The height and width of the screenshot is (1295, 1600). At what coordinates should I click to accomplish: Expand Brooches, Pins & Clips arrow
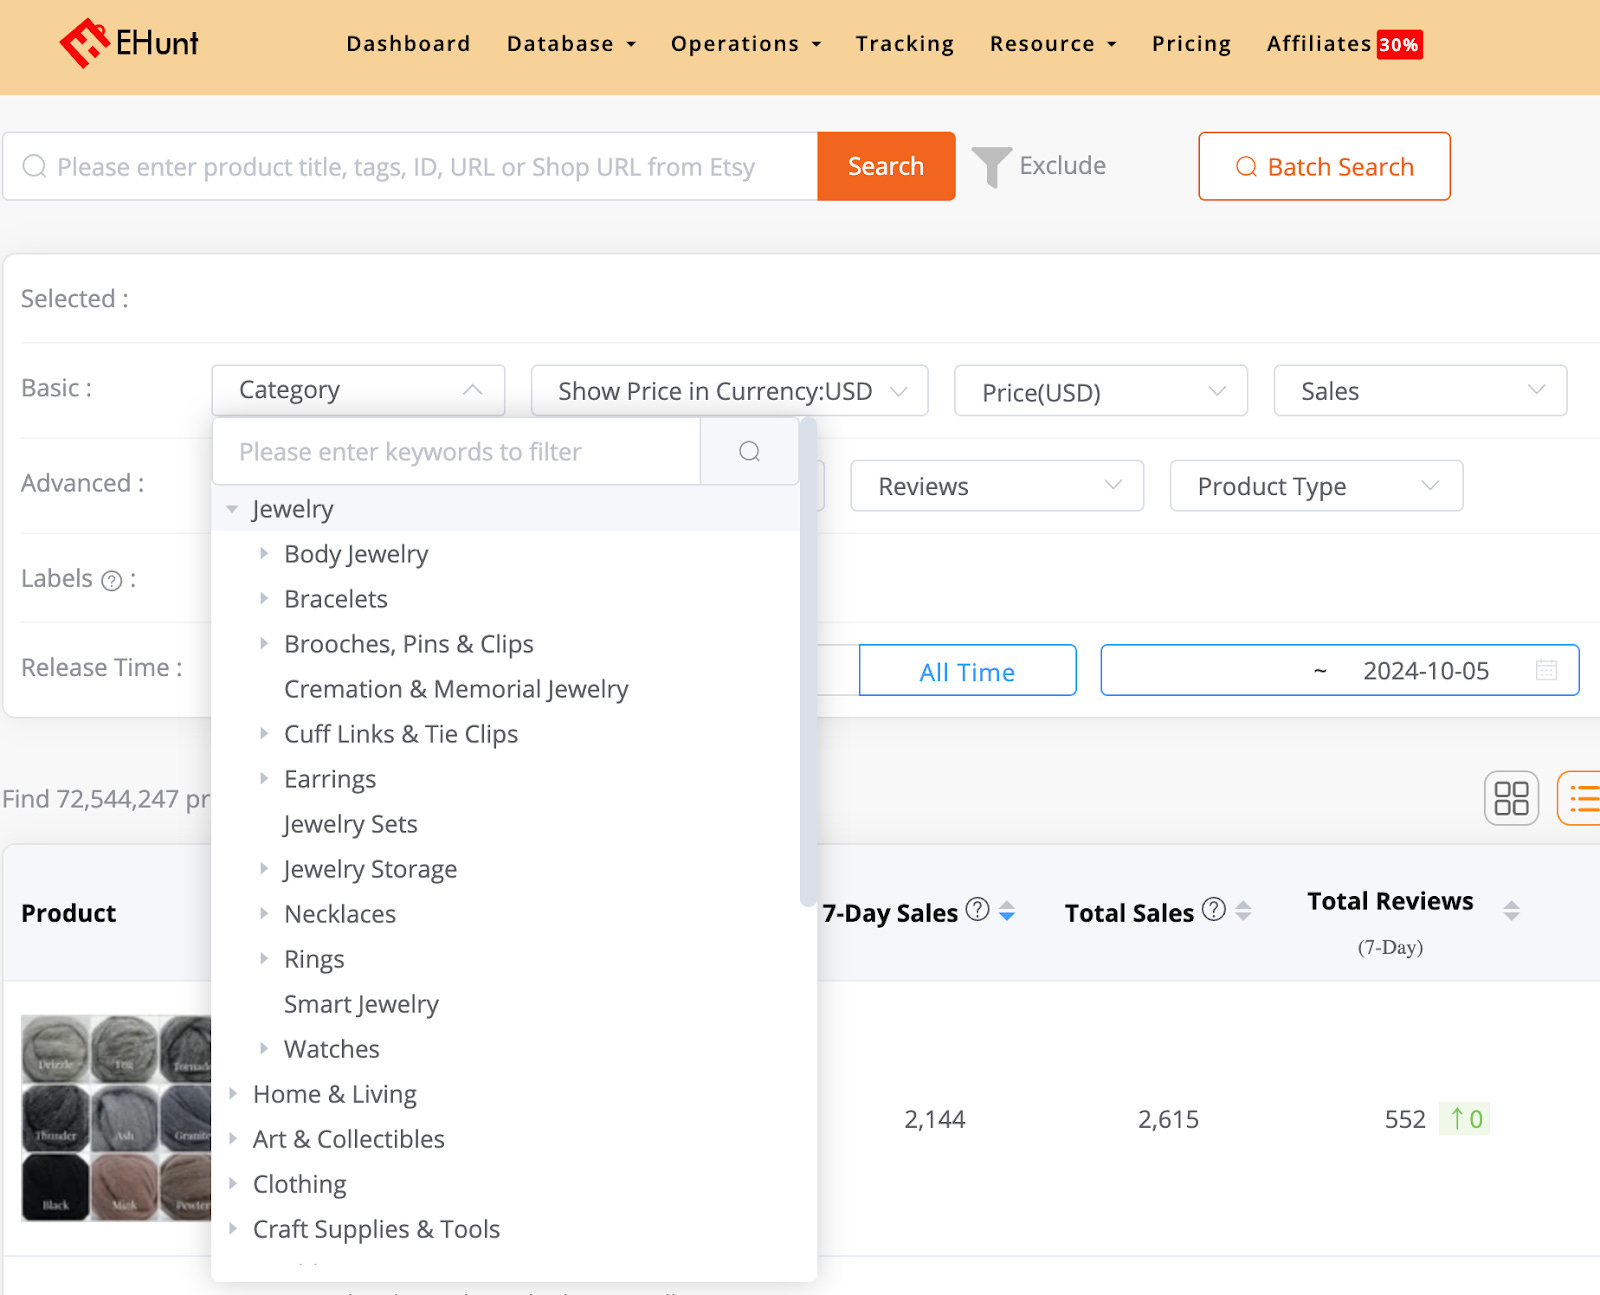coord(264,643)
